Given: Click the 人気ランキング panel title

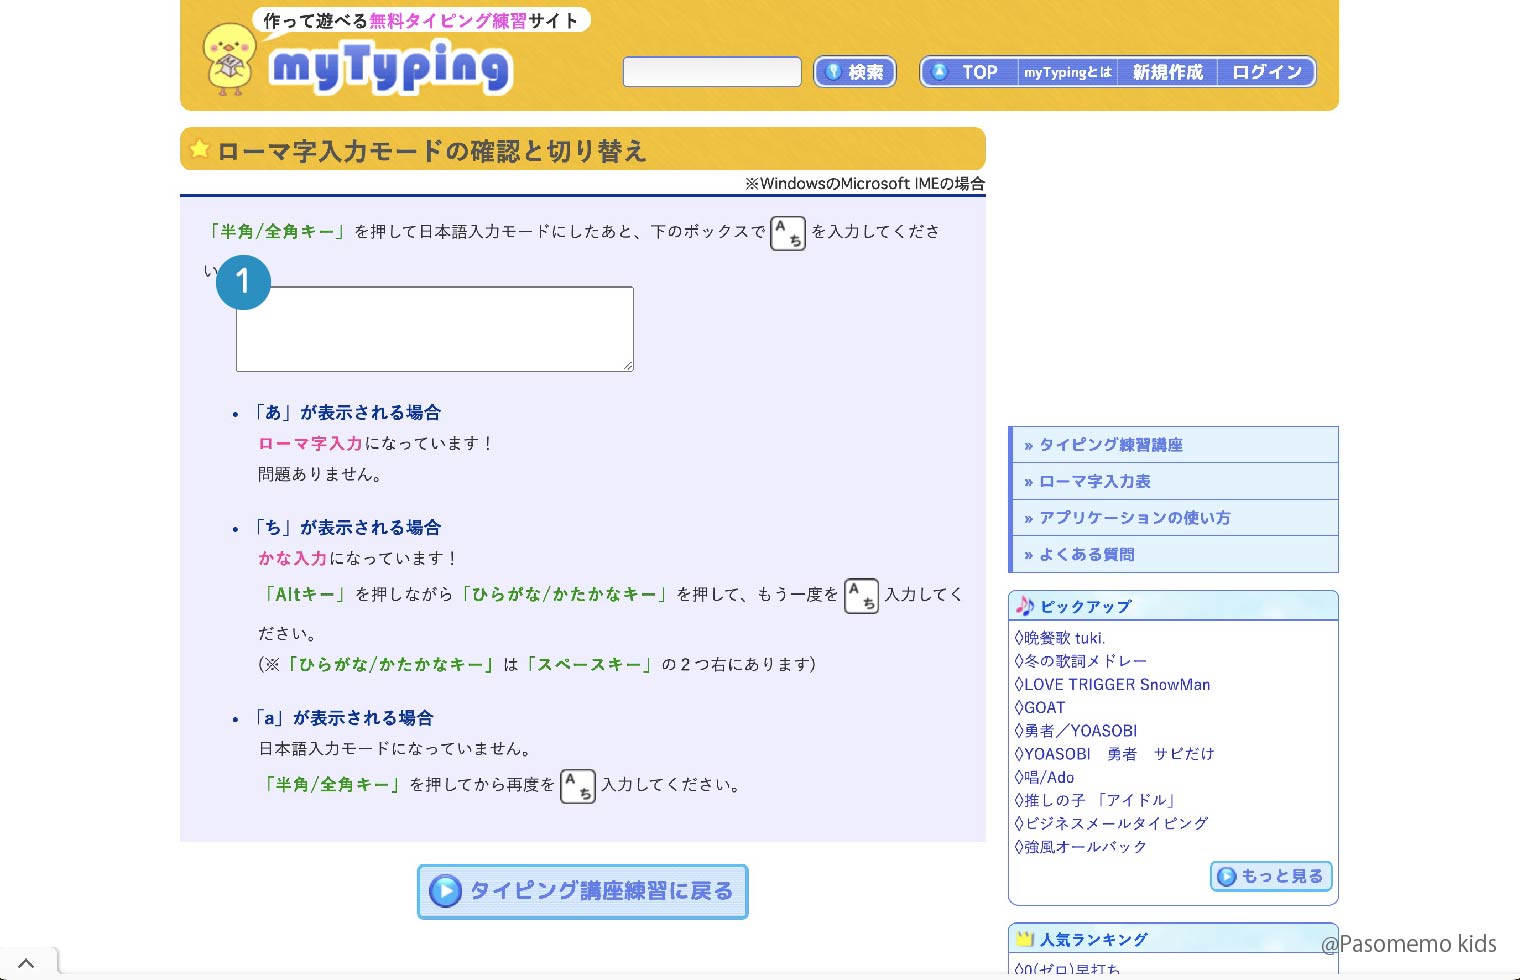Looking at the screenshot, I should (x=1094, y=940).
